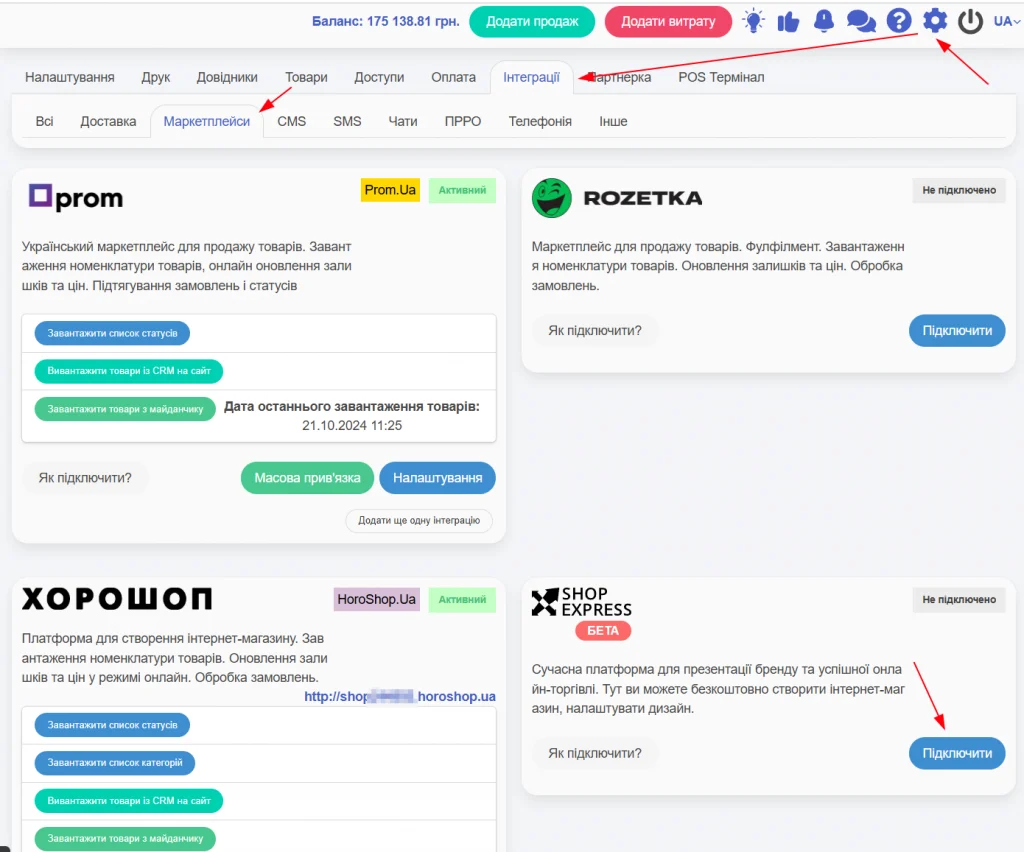
Task: Click Shop Express Не підключено badge
Action: [x=959, y=599]
